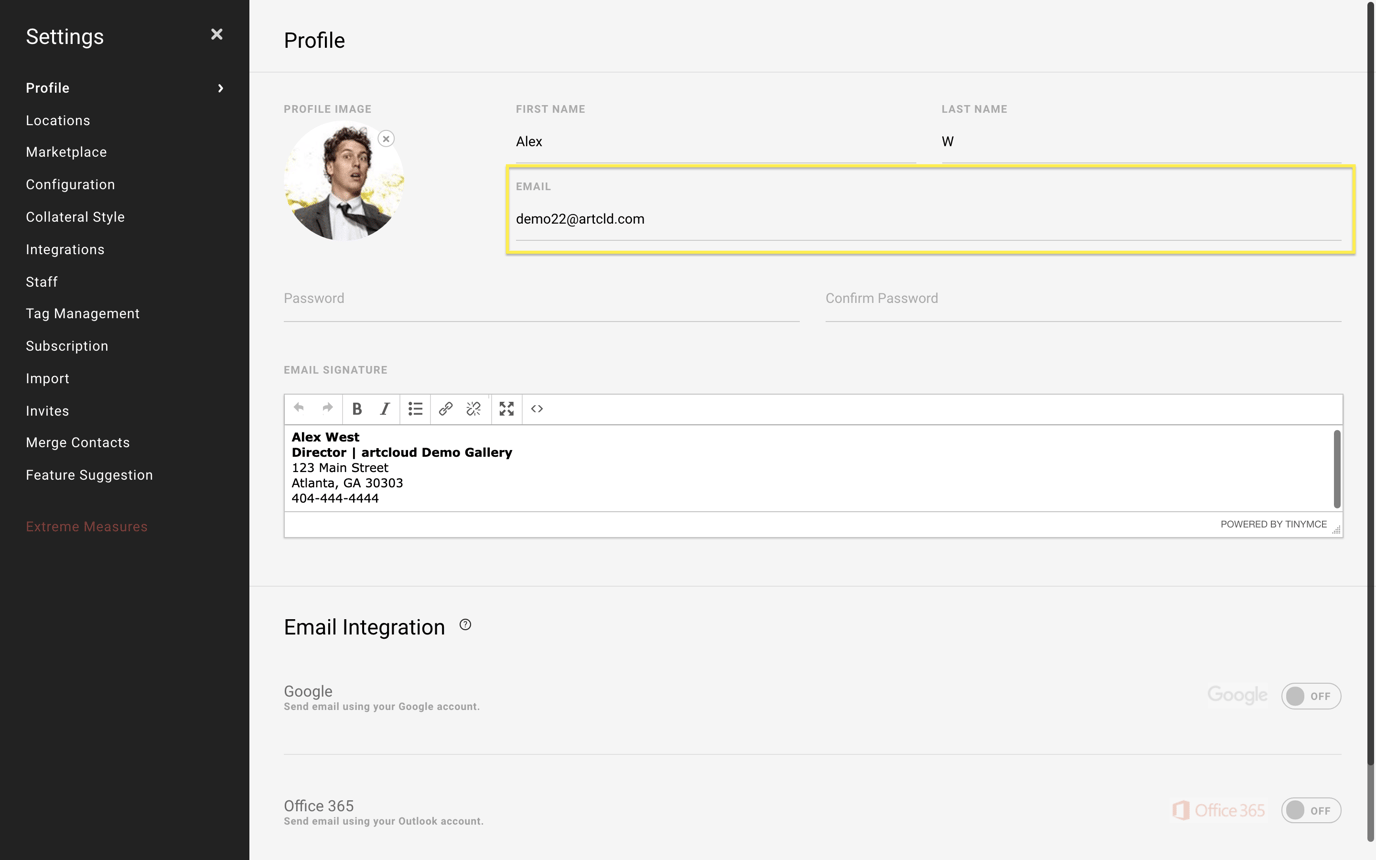
Task: Click the Extreme Measures link
Action: (x=86, y=526)
